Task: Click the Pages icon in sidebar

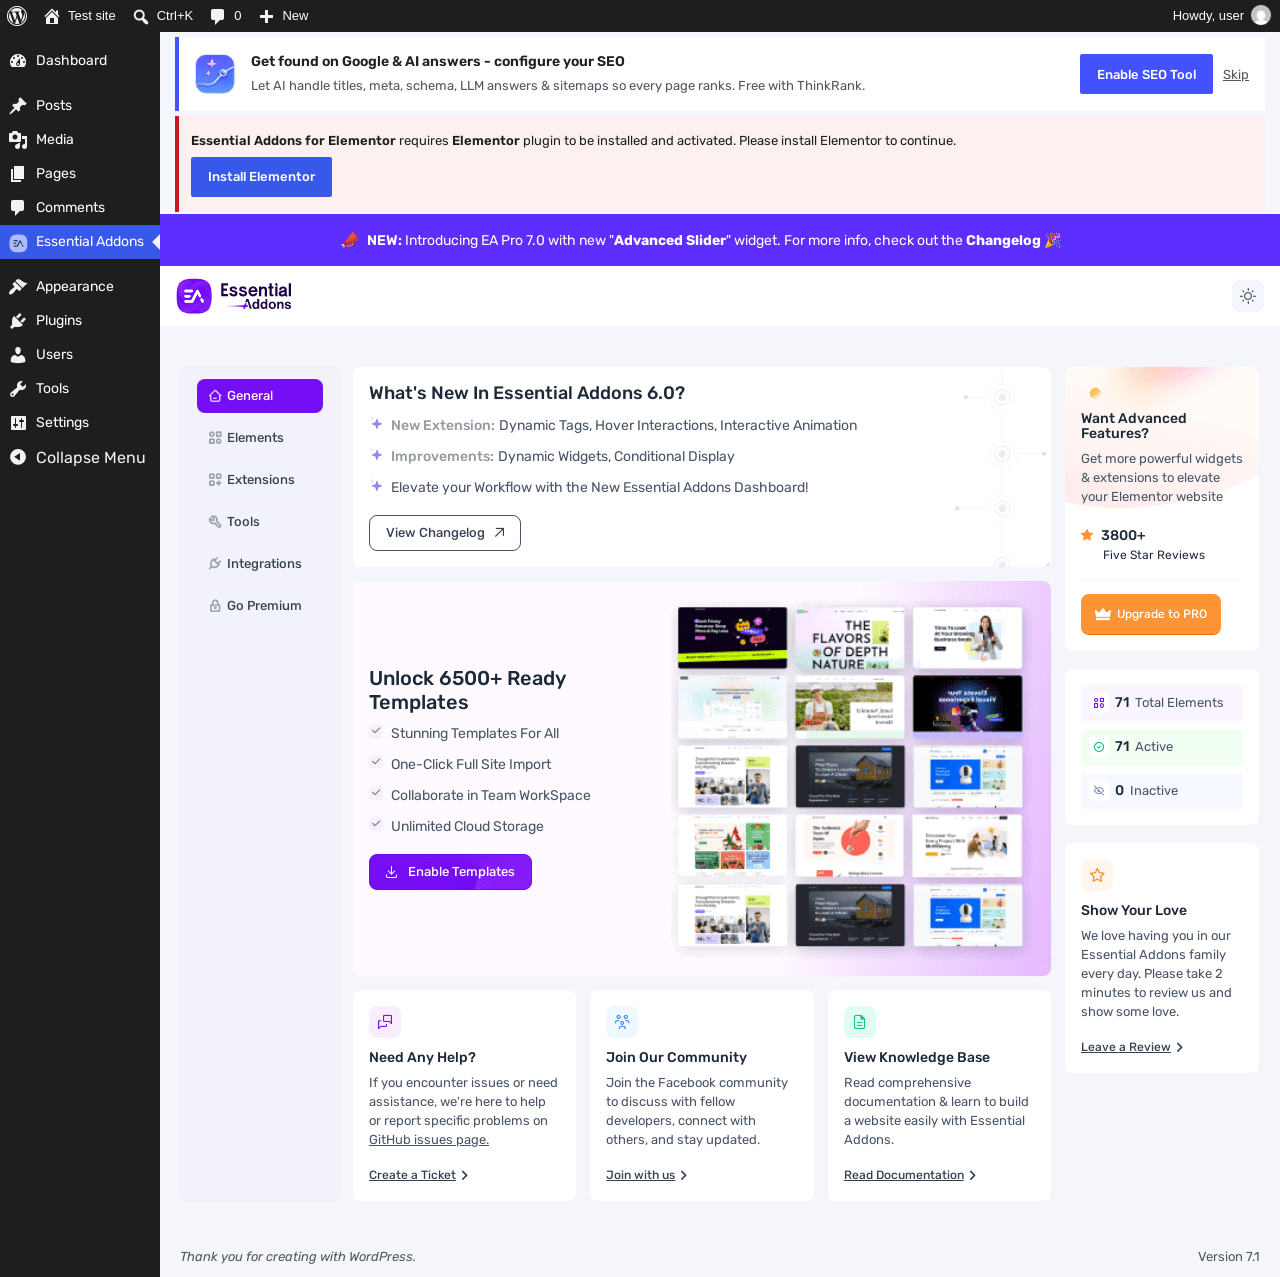Action: tap(18, 173)
